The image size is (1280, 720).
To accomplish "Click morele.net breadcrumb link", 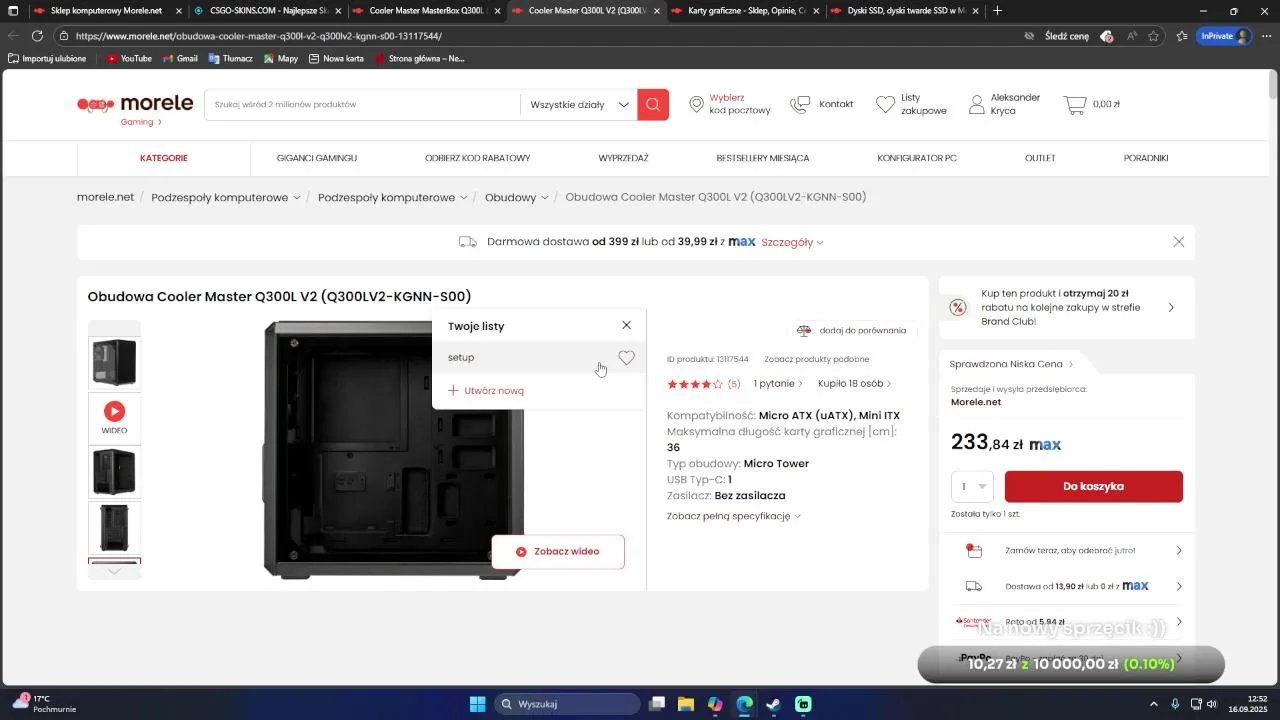I will [105, 197].
